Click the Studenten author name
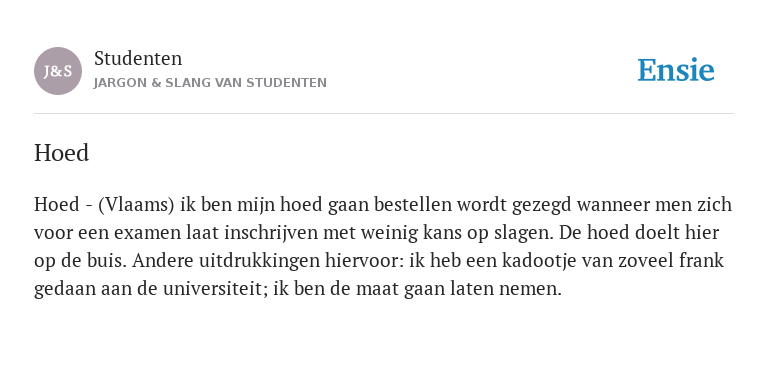This screenshot has height=384, width=768. pos(138,59)
